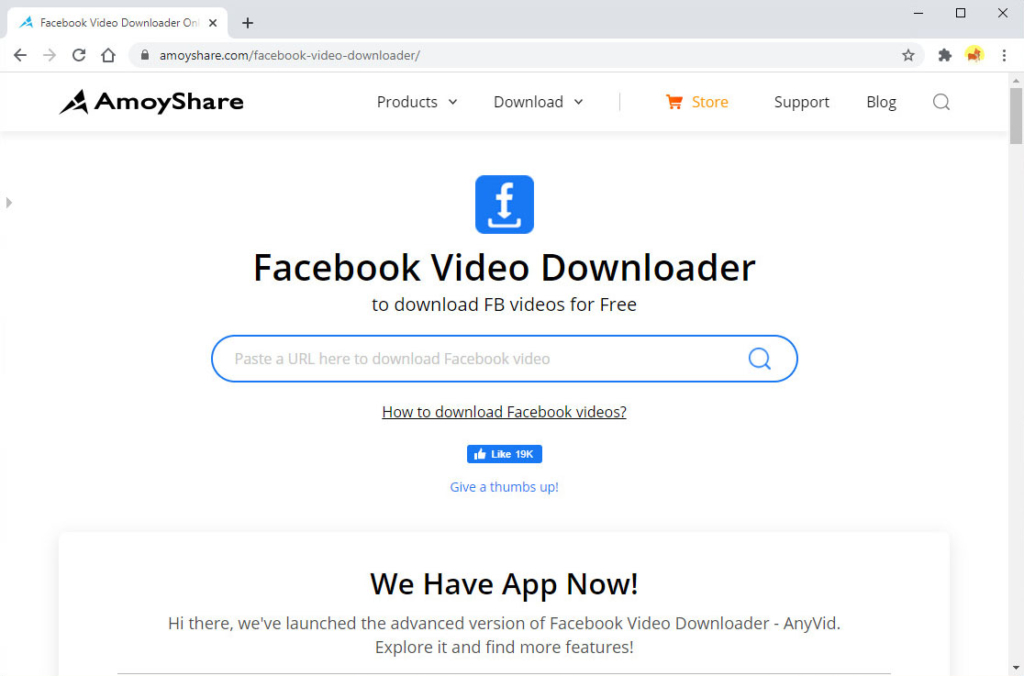This screenshot has height=676, width=1024.
Task: Click the We Have App Now heading
Action: click(504, 583)
